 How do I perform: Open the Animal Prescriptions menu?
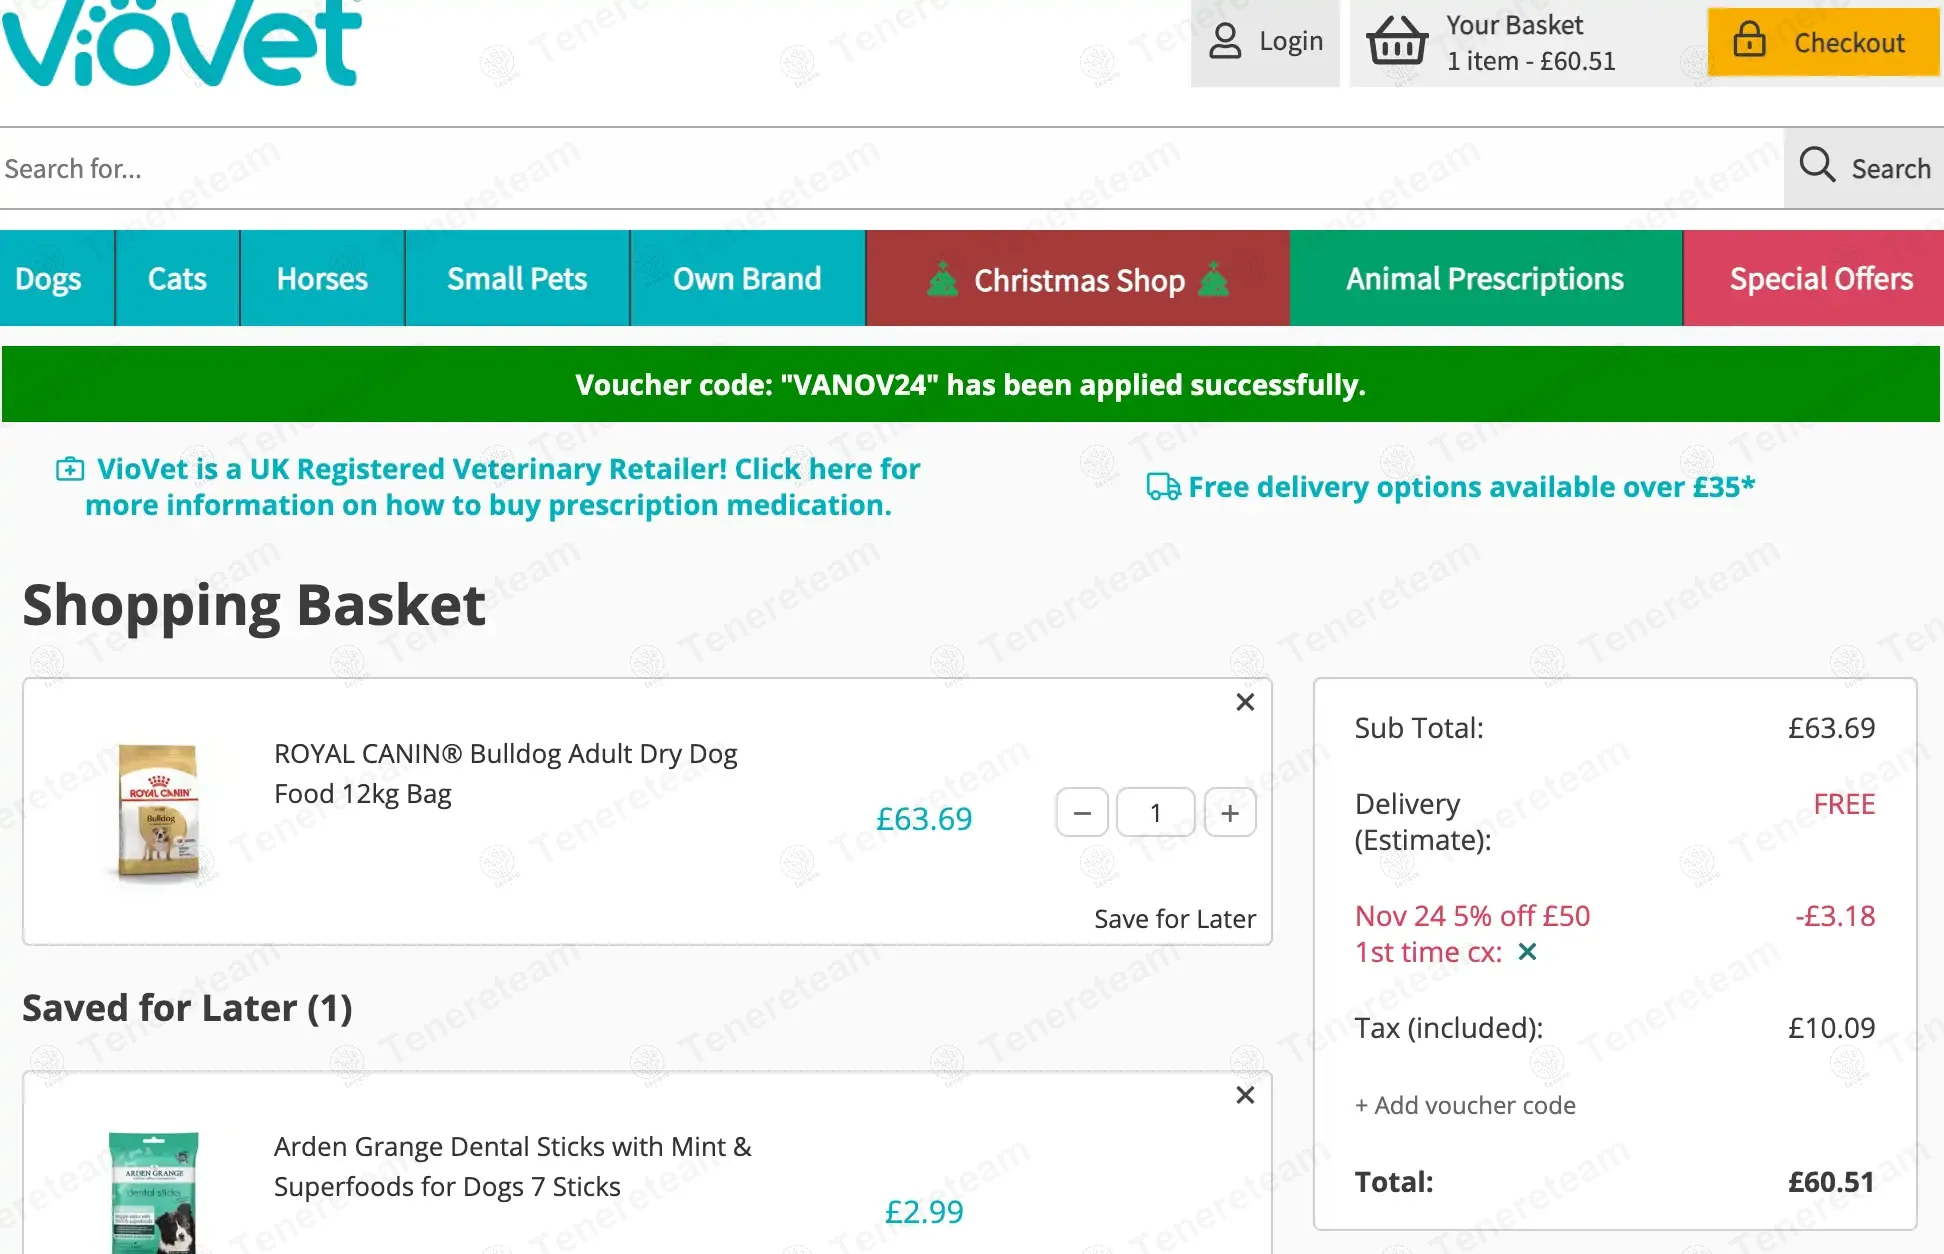pyautogui.click(x=1485, y=279)
